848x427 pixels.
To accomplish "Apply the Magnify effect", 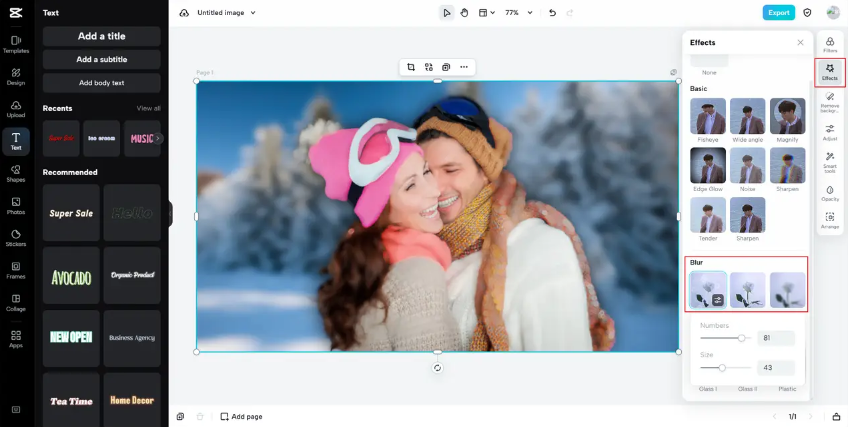I will tap(787, 116).
